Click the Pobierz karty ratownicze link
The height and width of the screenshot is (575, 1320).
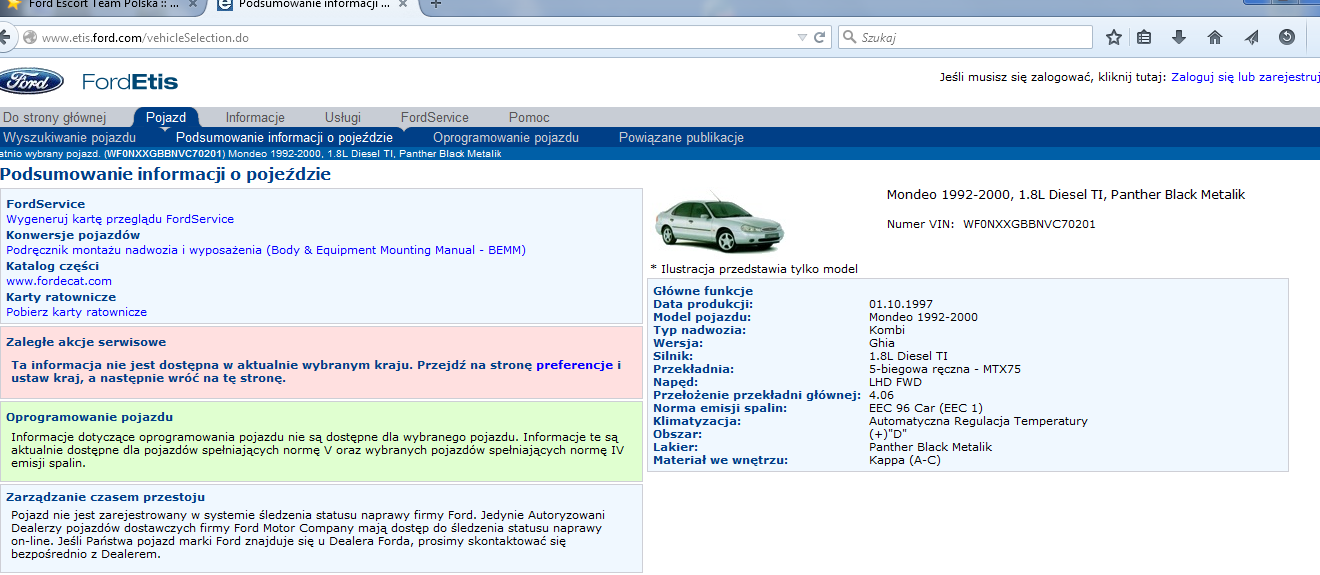point(76,312)
